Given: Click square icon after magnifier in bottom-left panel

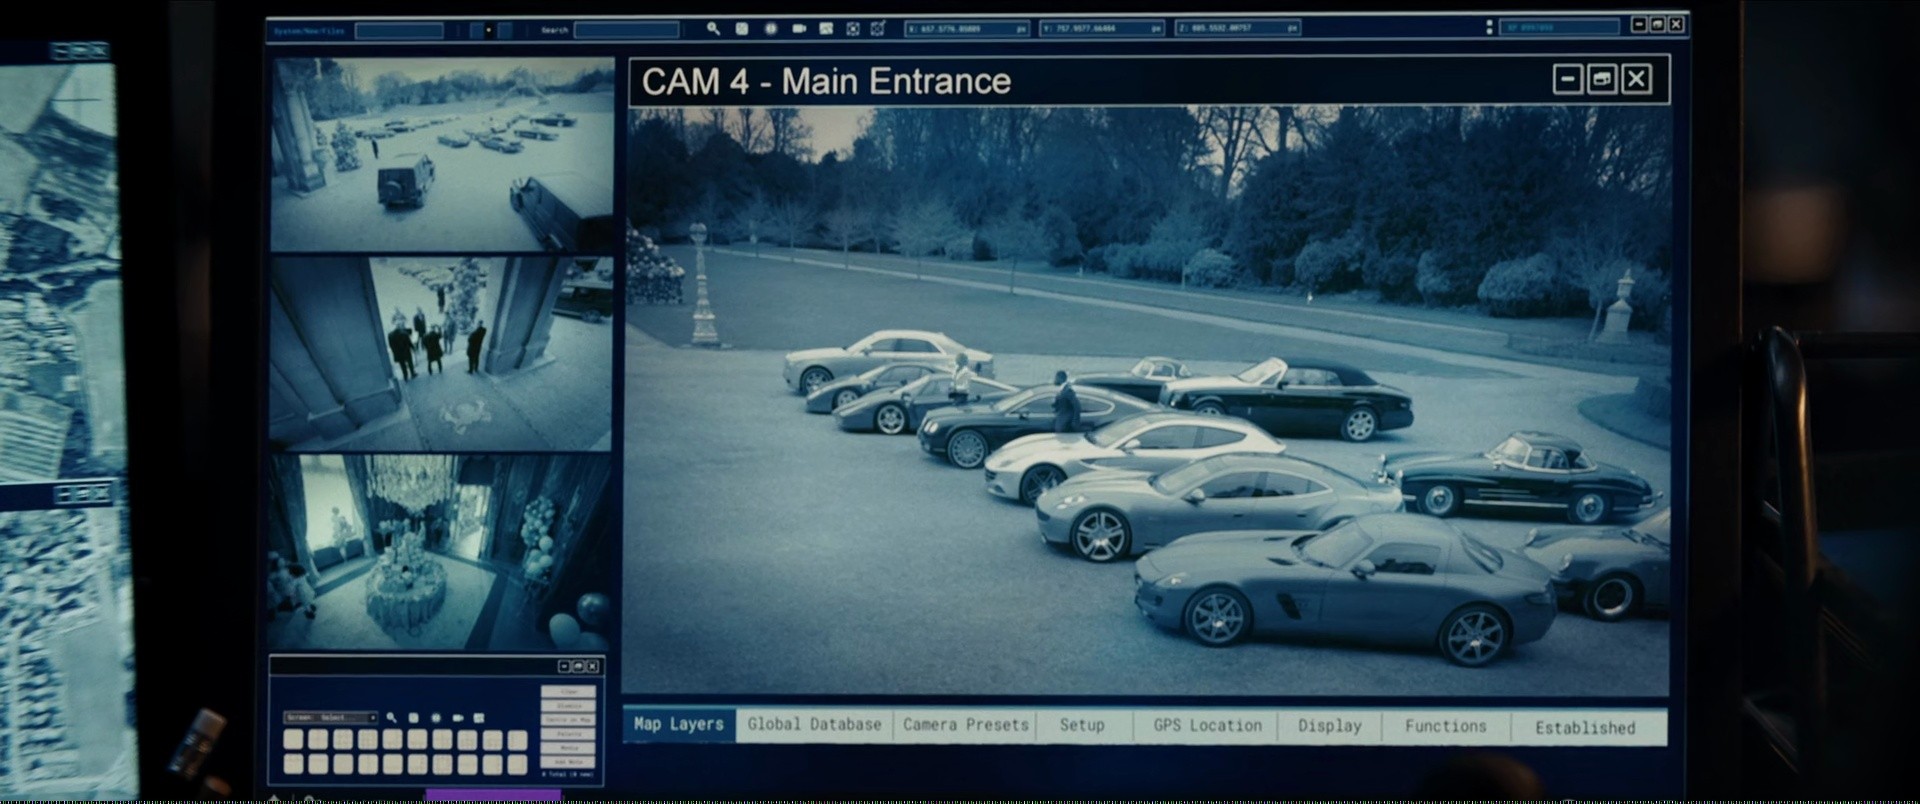Looking at the screenshot, I should pos(413,718).
